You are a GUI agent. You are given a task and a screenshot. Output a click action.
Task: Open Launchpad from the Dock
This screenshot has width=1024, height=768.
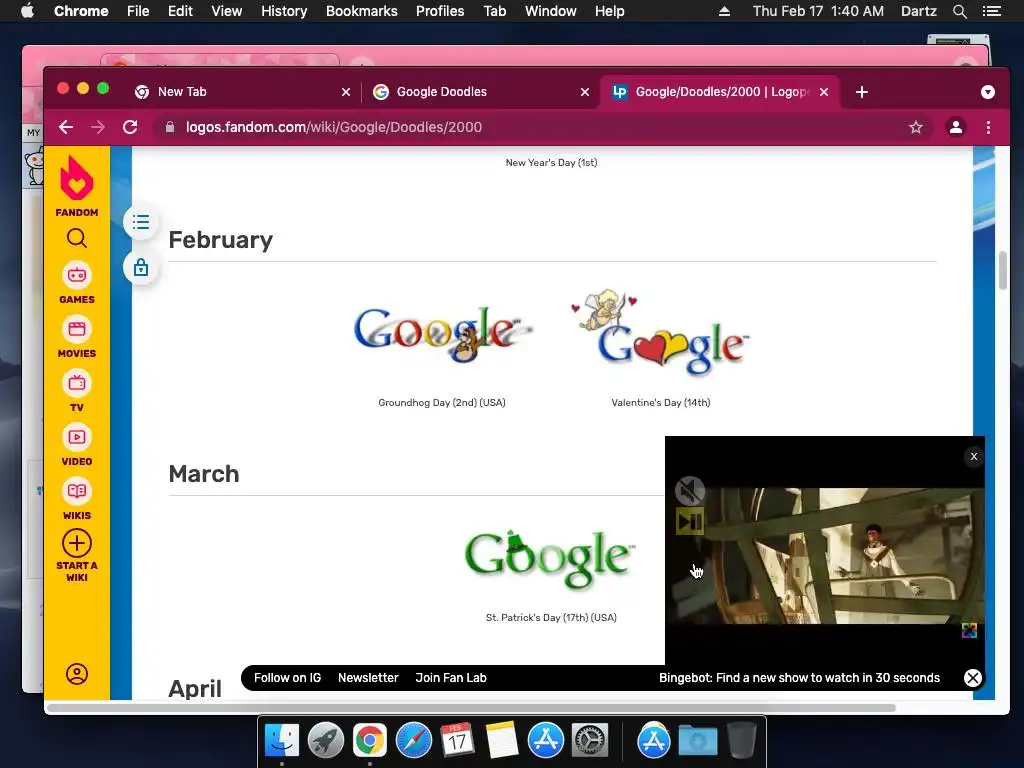pyautogui.click(x=326, y=741)
